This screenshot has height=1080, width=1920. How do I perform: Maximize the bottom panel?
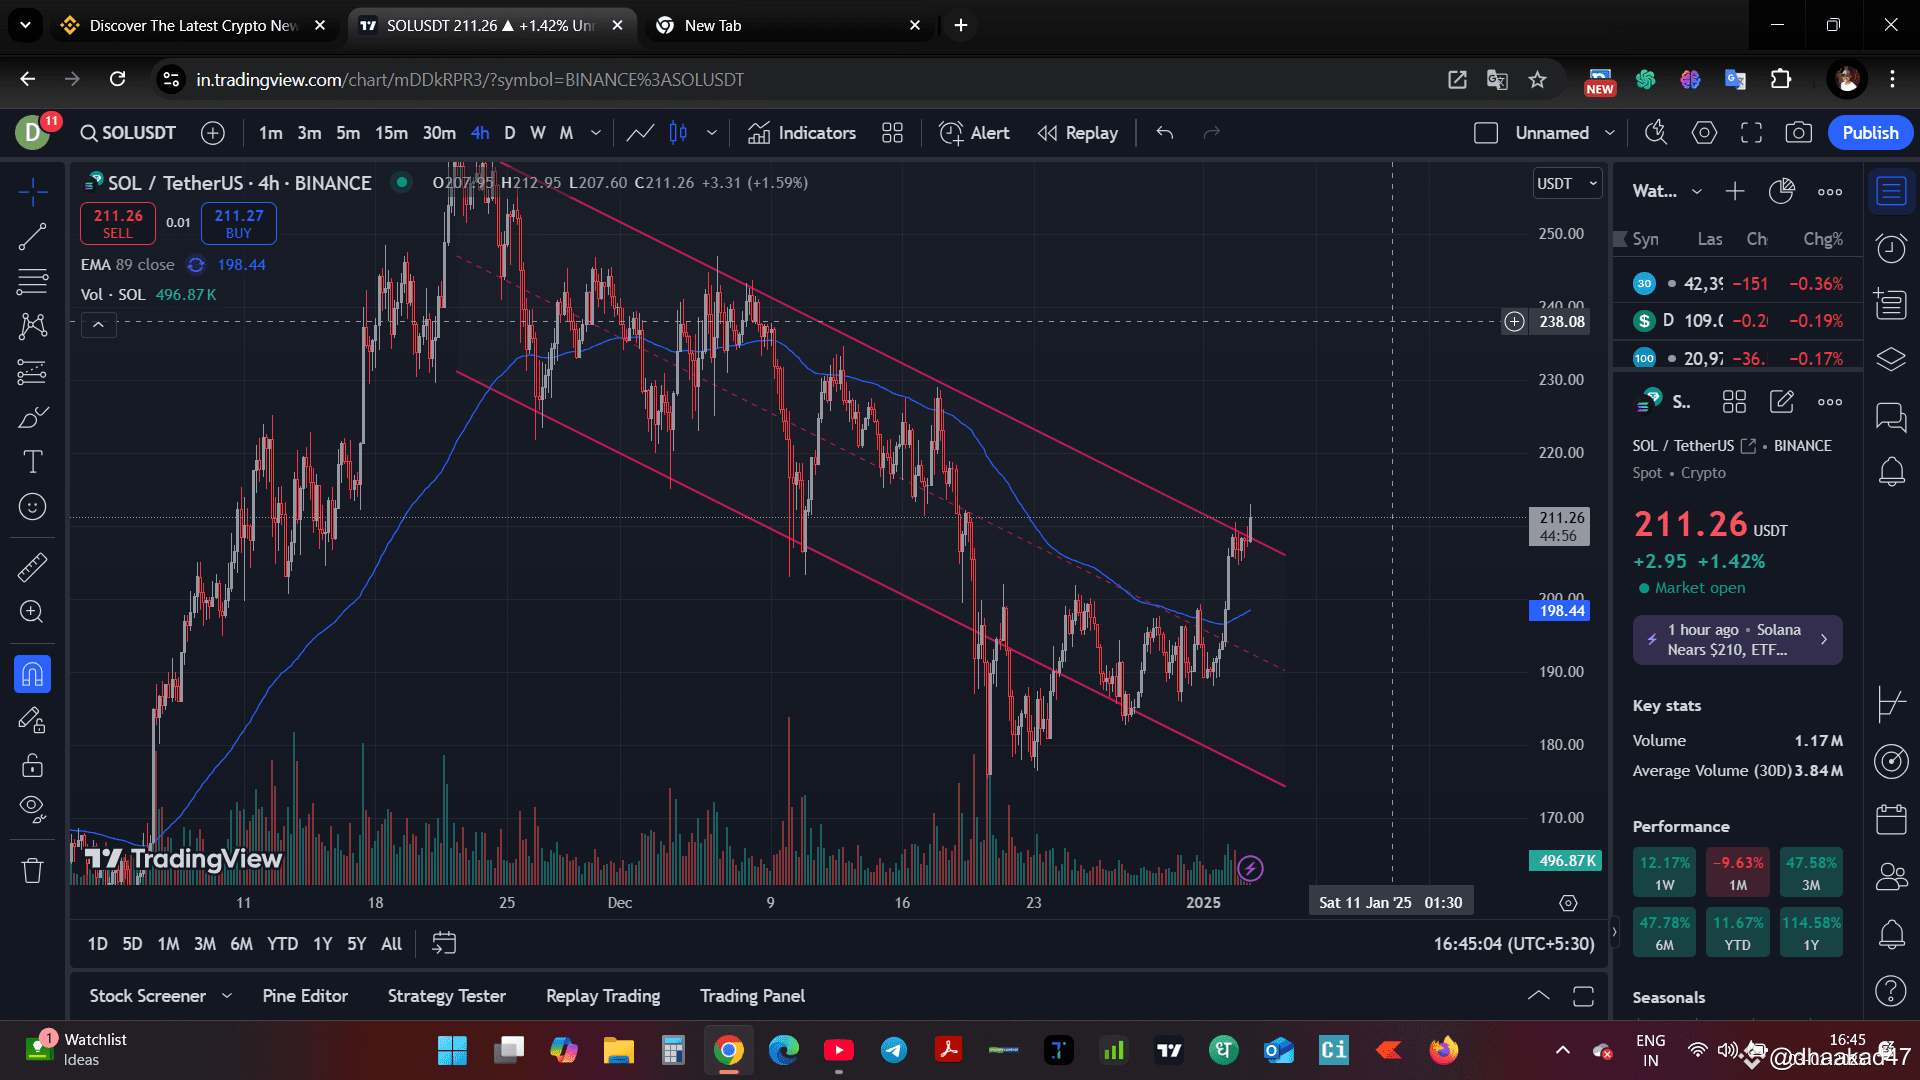click(1583, 996)
